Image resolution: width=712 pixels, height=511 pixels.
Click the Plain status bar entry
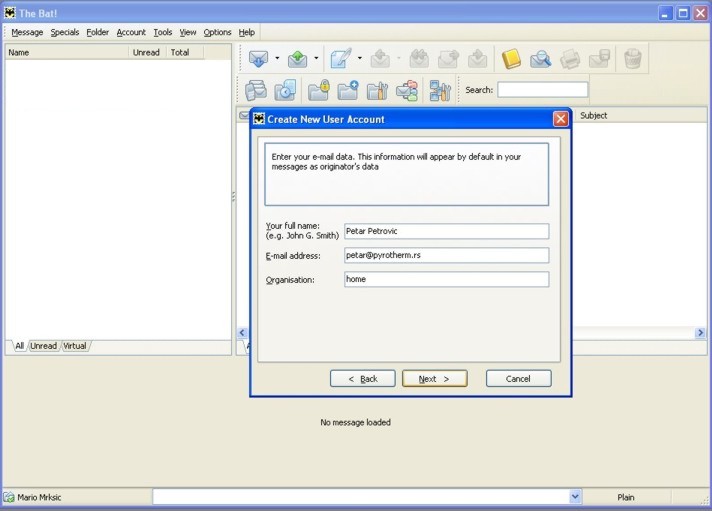[626, 497]
